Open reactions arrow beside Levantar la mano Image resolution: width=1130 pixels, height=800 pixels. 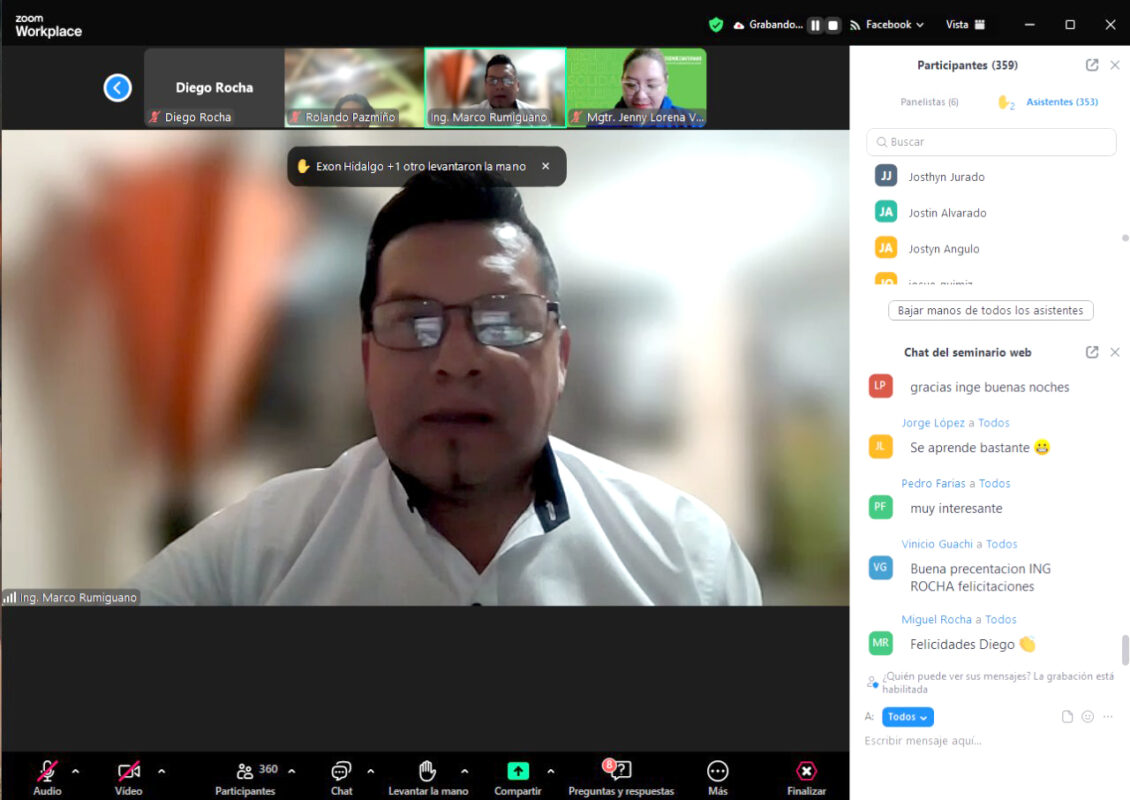465,771
